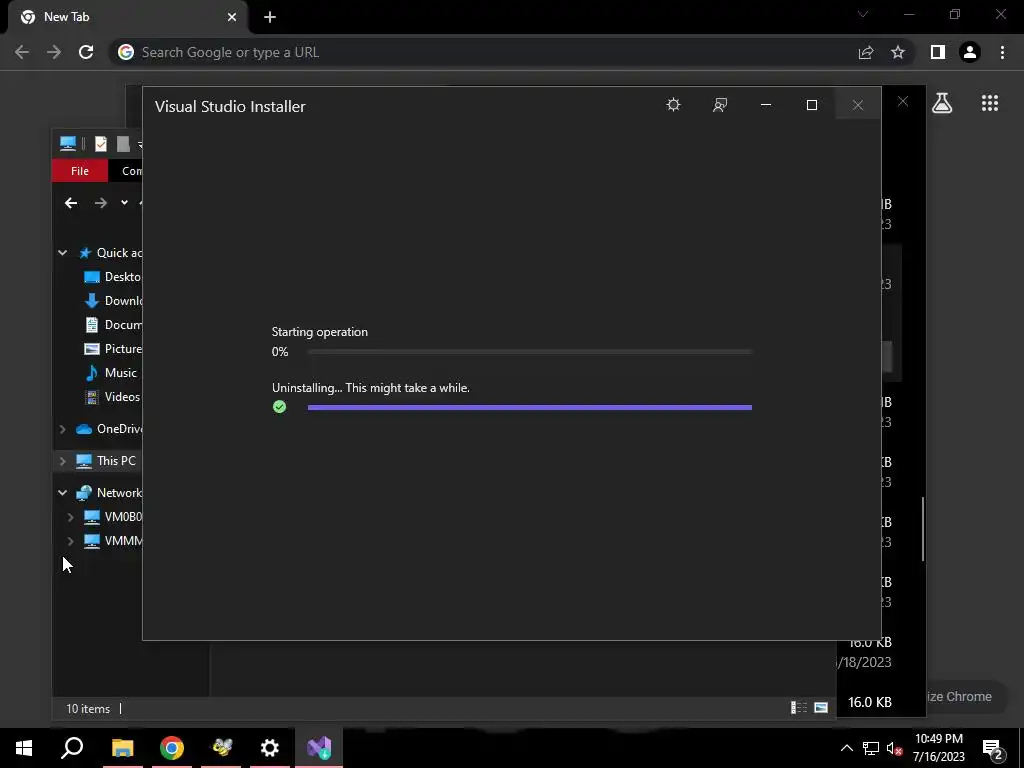Expand the This PC tree node

[63, 461]
